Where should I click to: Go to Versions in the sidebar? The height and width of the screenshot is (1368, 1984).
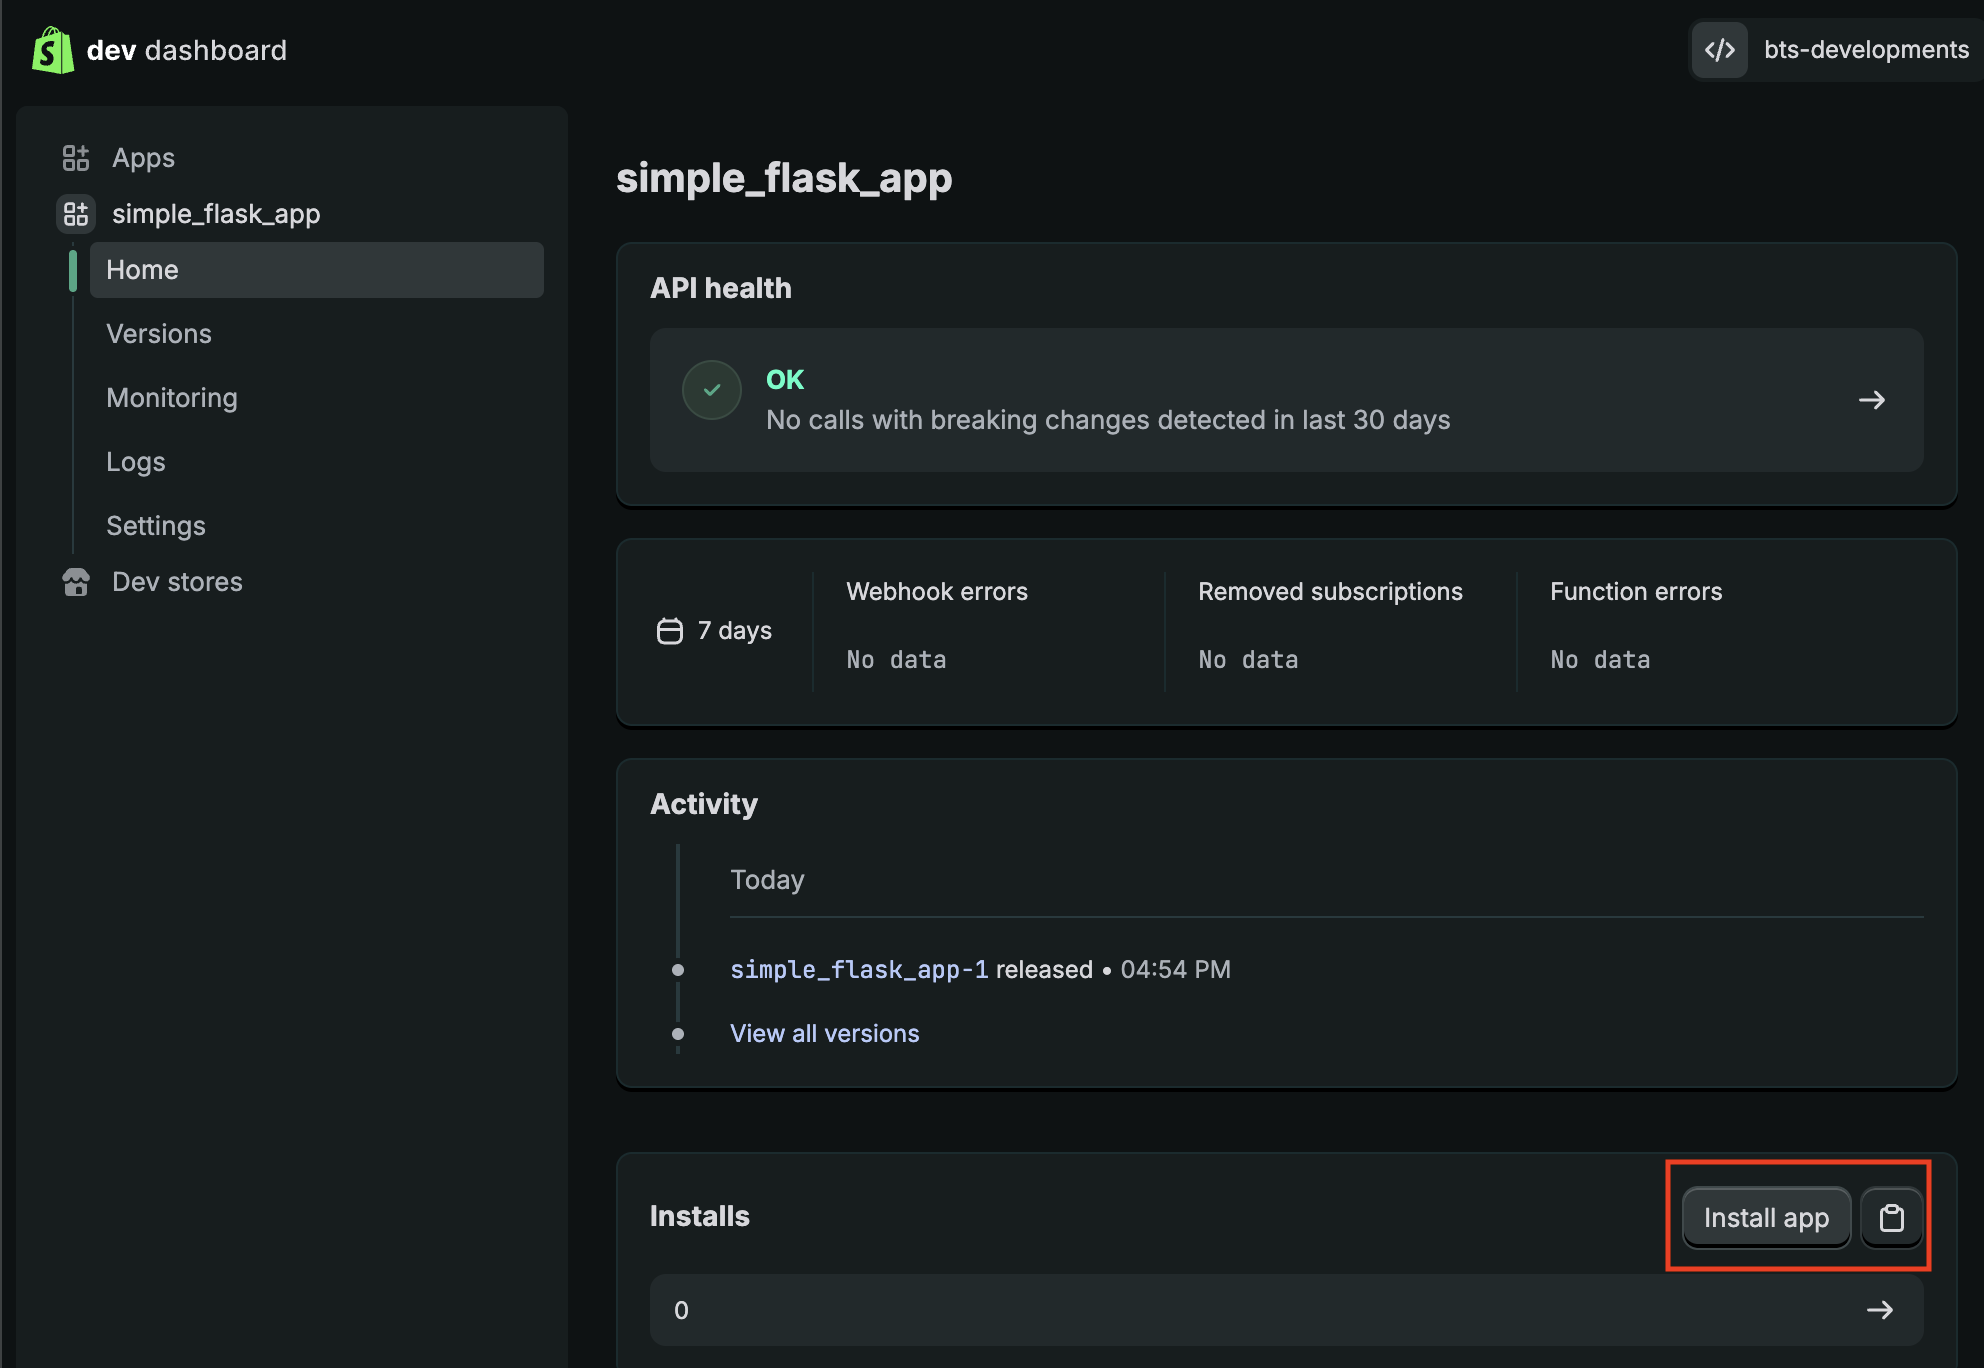tap(159, 334)
